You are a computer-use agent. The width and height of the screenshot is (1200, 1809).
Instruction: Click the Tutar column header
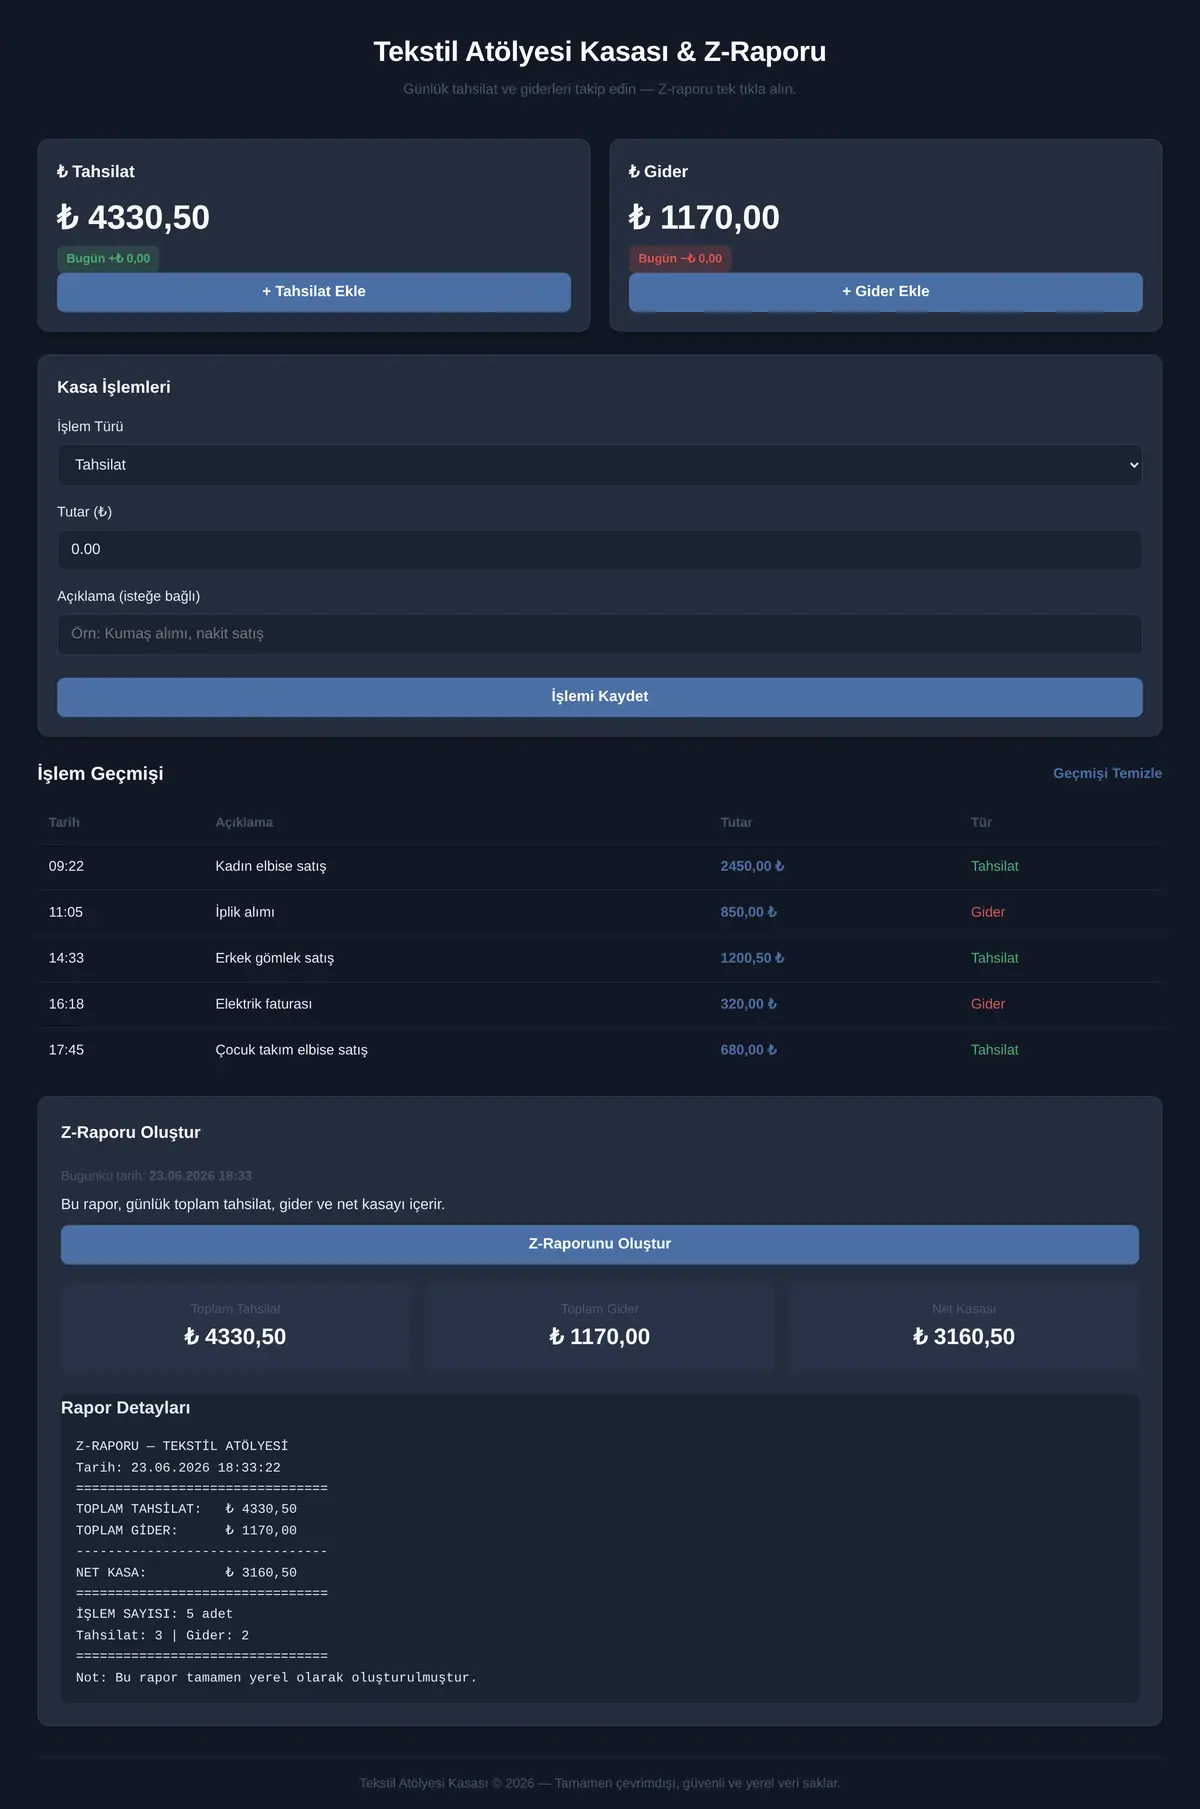736,822
